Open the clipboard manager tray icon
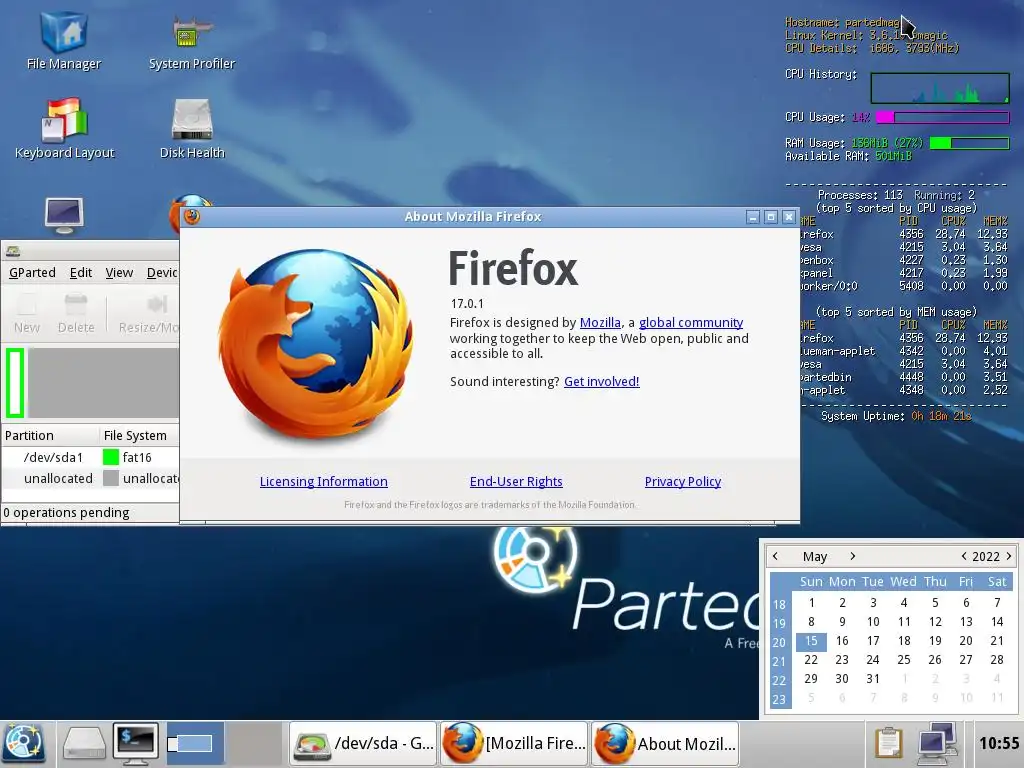 888,743
